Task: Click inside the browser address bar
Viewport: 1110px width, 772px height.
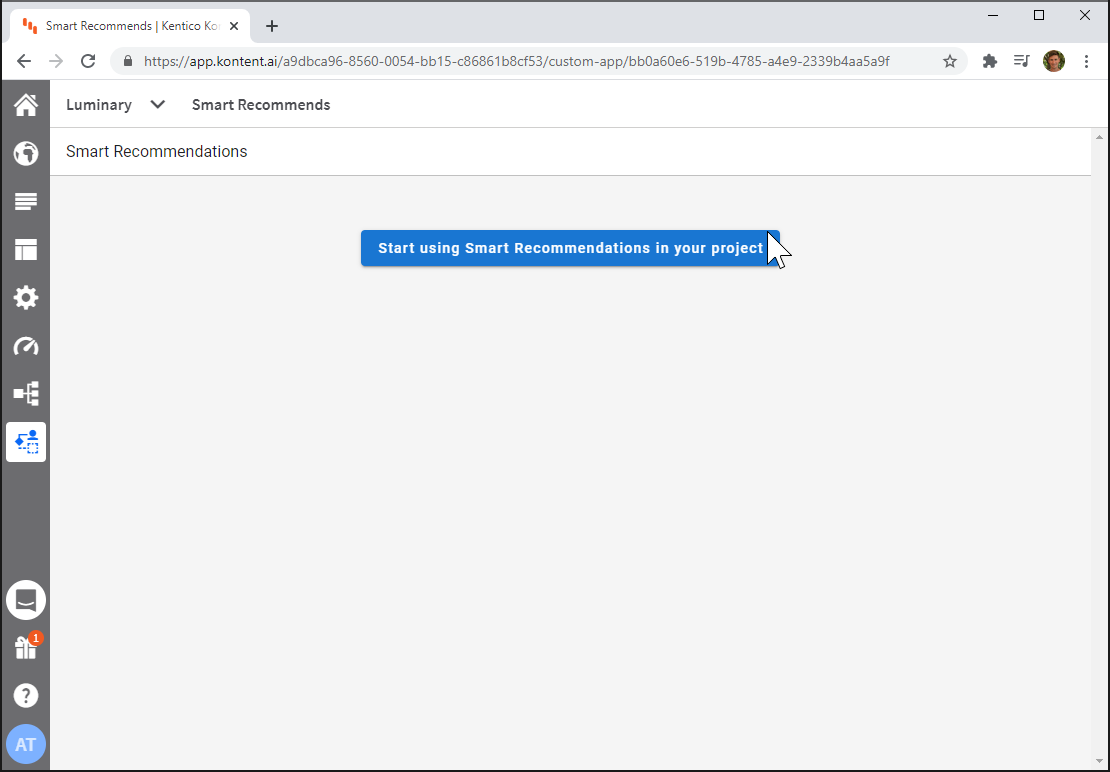Action: (x=500, y=61)
